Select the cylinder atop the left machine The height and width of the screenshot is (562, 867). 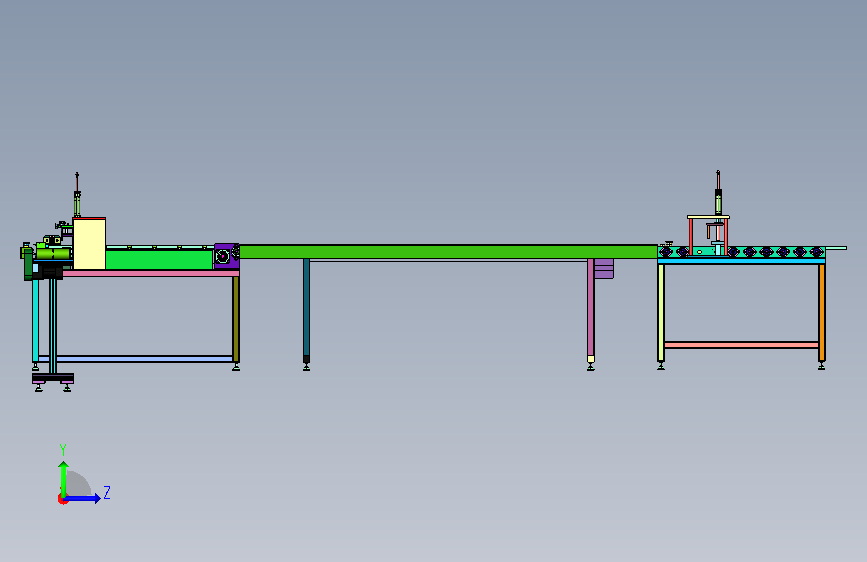pyautogui.click(x=77, y=204)
